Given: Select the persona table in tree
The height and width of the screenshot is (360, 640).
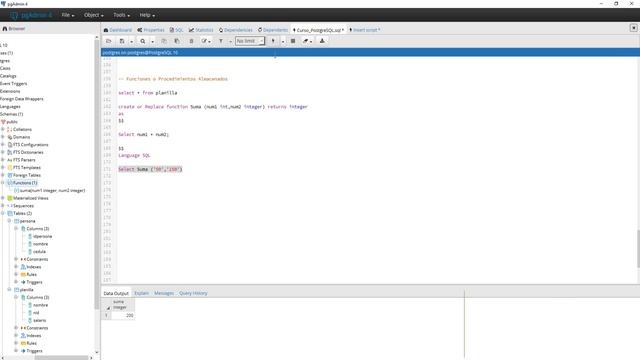Looking at the screenshot, I should pos(27,221).
